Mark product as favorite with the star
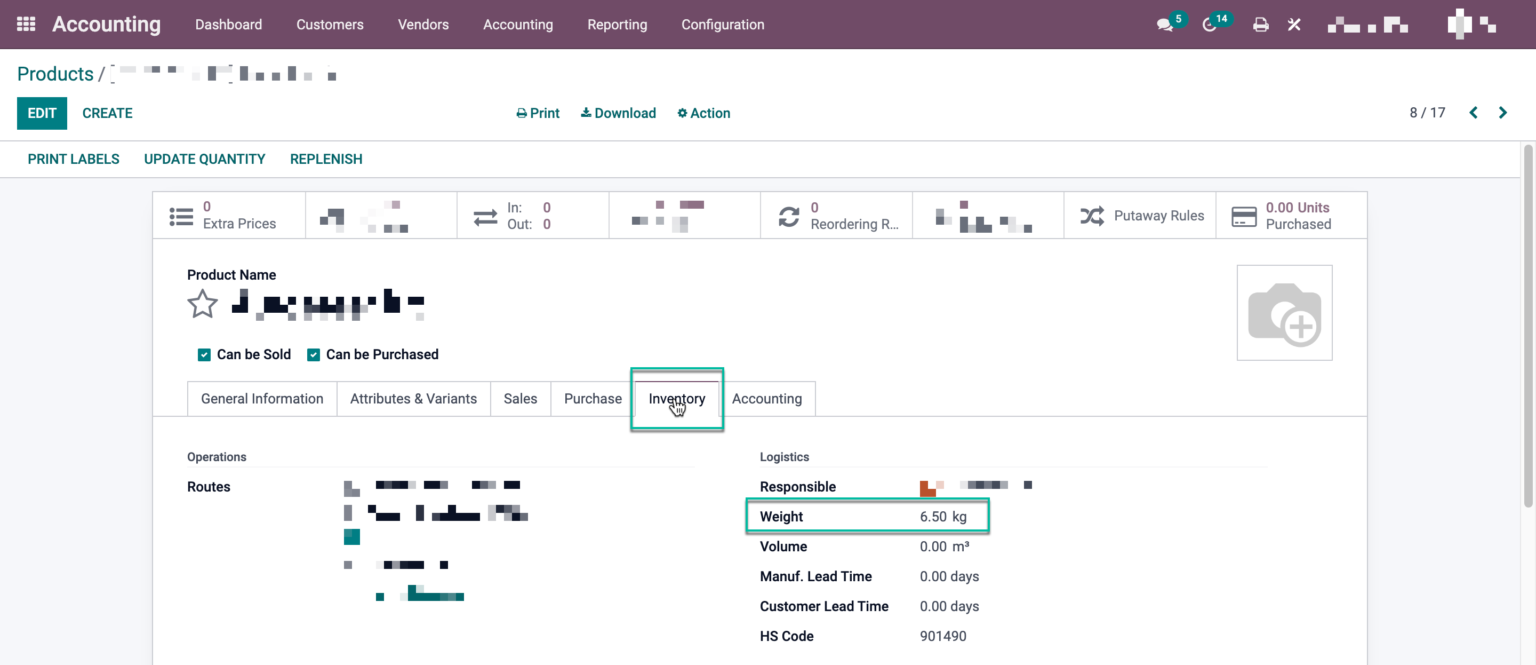 click(202, 303)
